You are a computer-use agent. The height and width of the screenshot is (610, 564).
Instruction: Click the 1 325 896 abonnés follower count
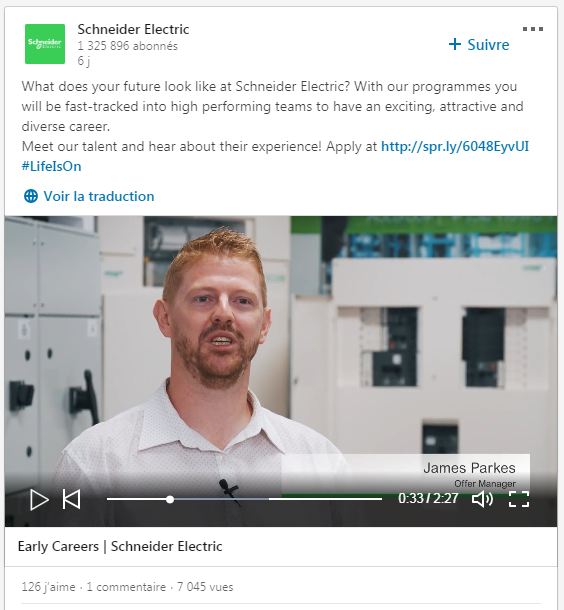point(128,46)
